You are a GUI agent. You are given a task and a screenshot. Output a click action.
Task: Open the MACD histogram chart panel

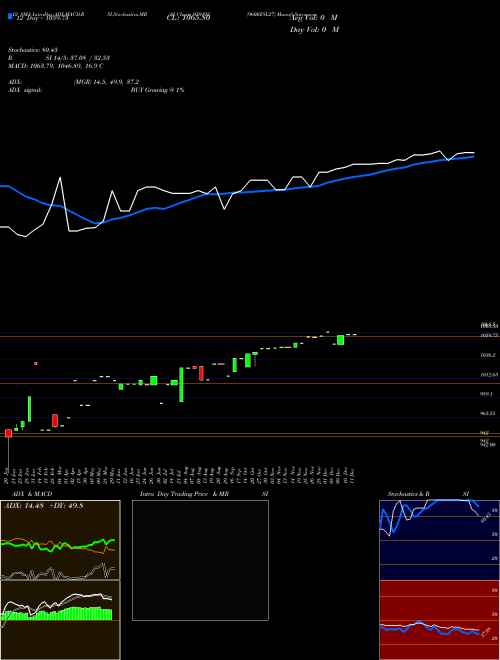point(60,620)
